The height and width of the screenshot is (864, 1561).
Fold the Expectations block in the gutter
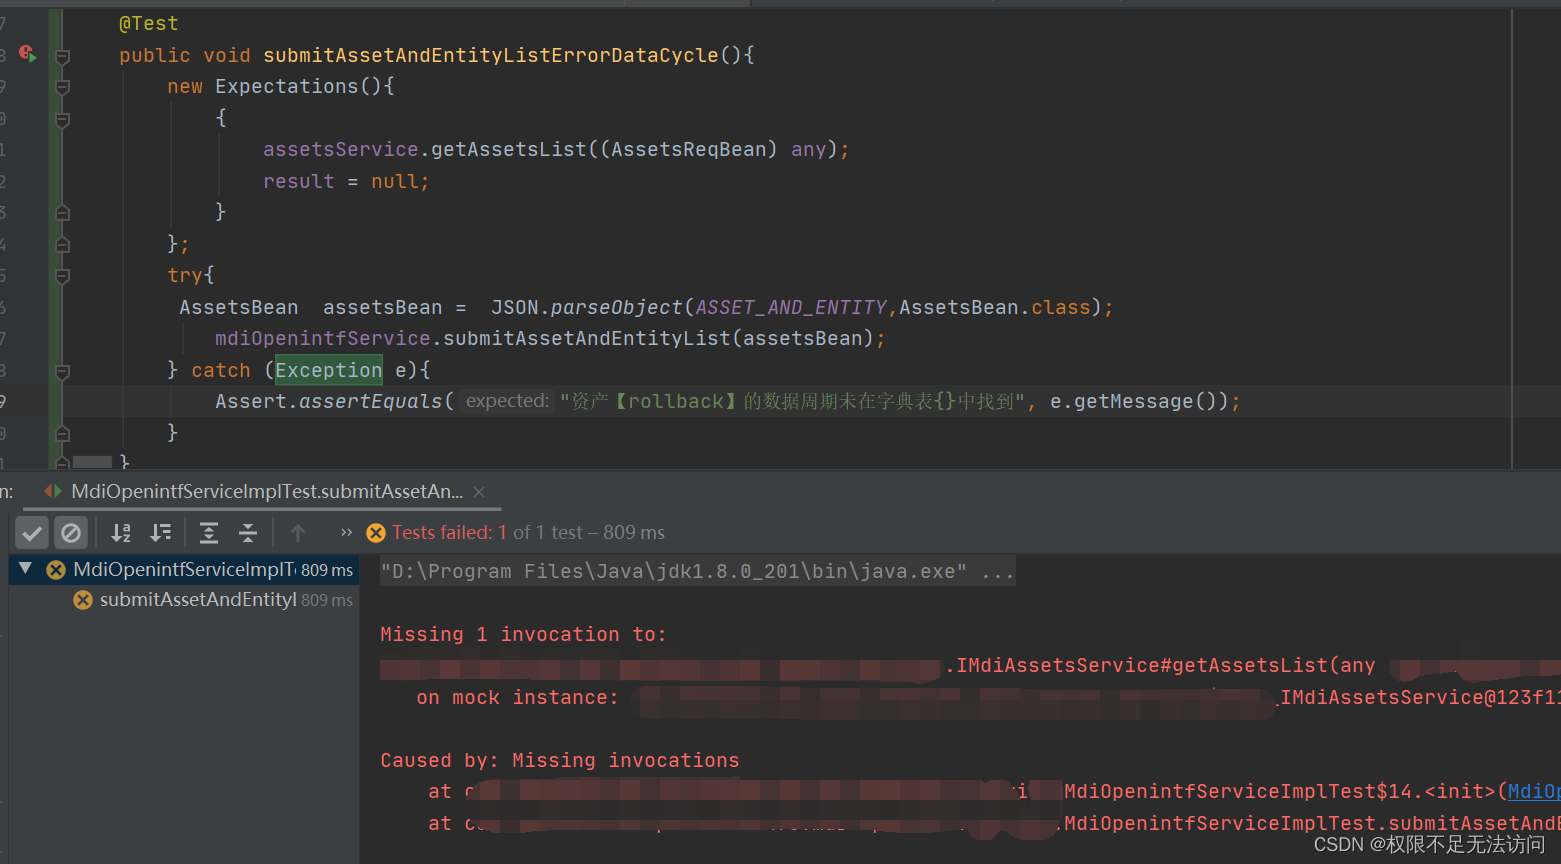(62, 86)
